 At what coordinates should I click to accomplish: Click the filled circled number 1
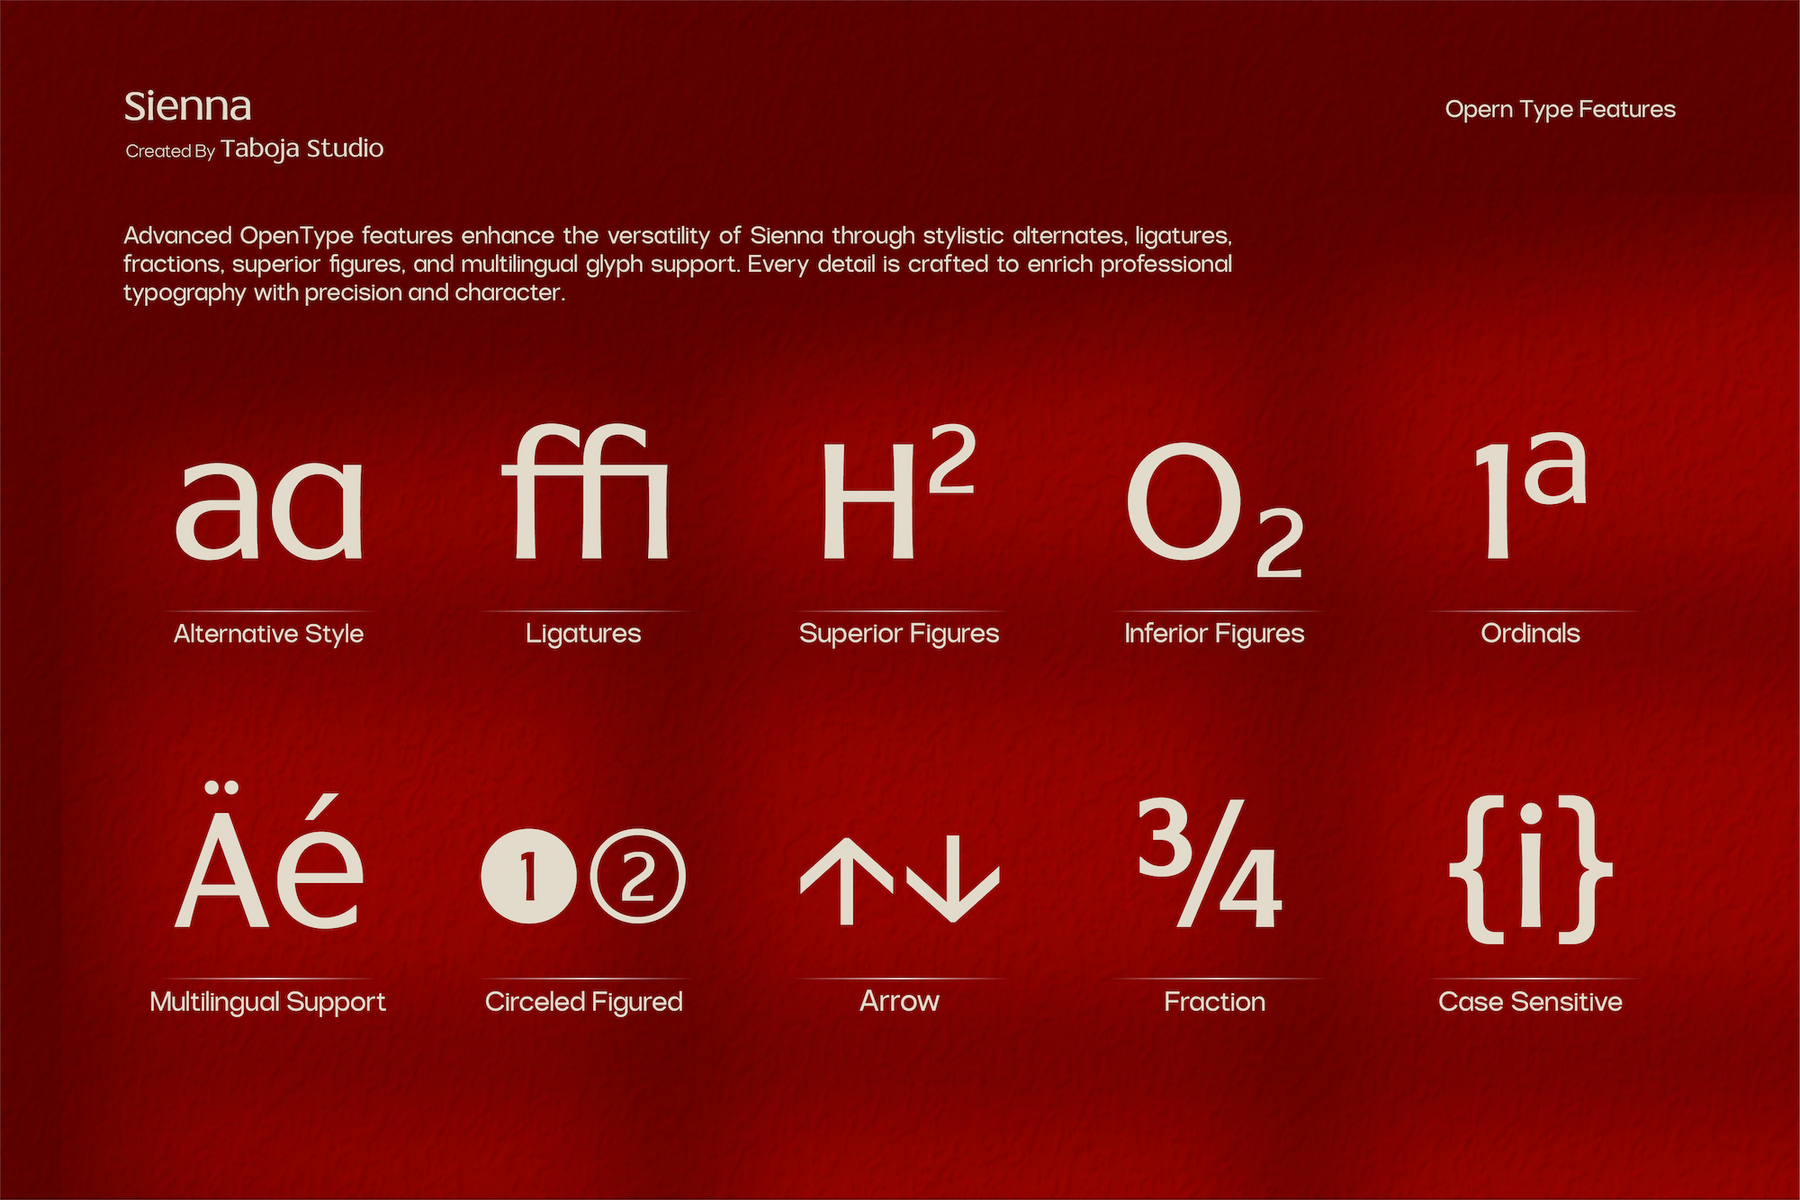click(529, 875)
